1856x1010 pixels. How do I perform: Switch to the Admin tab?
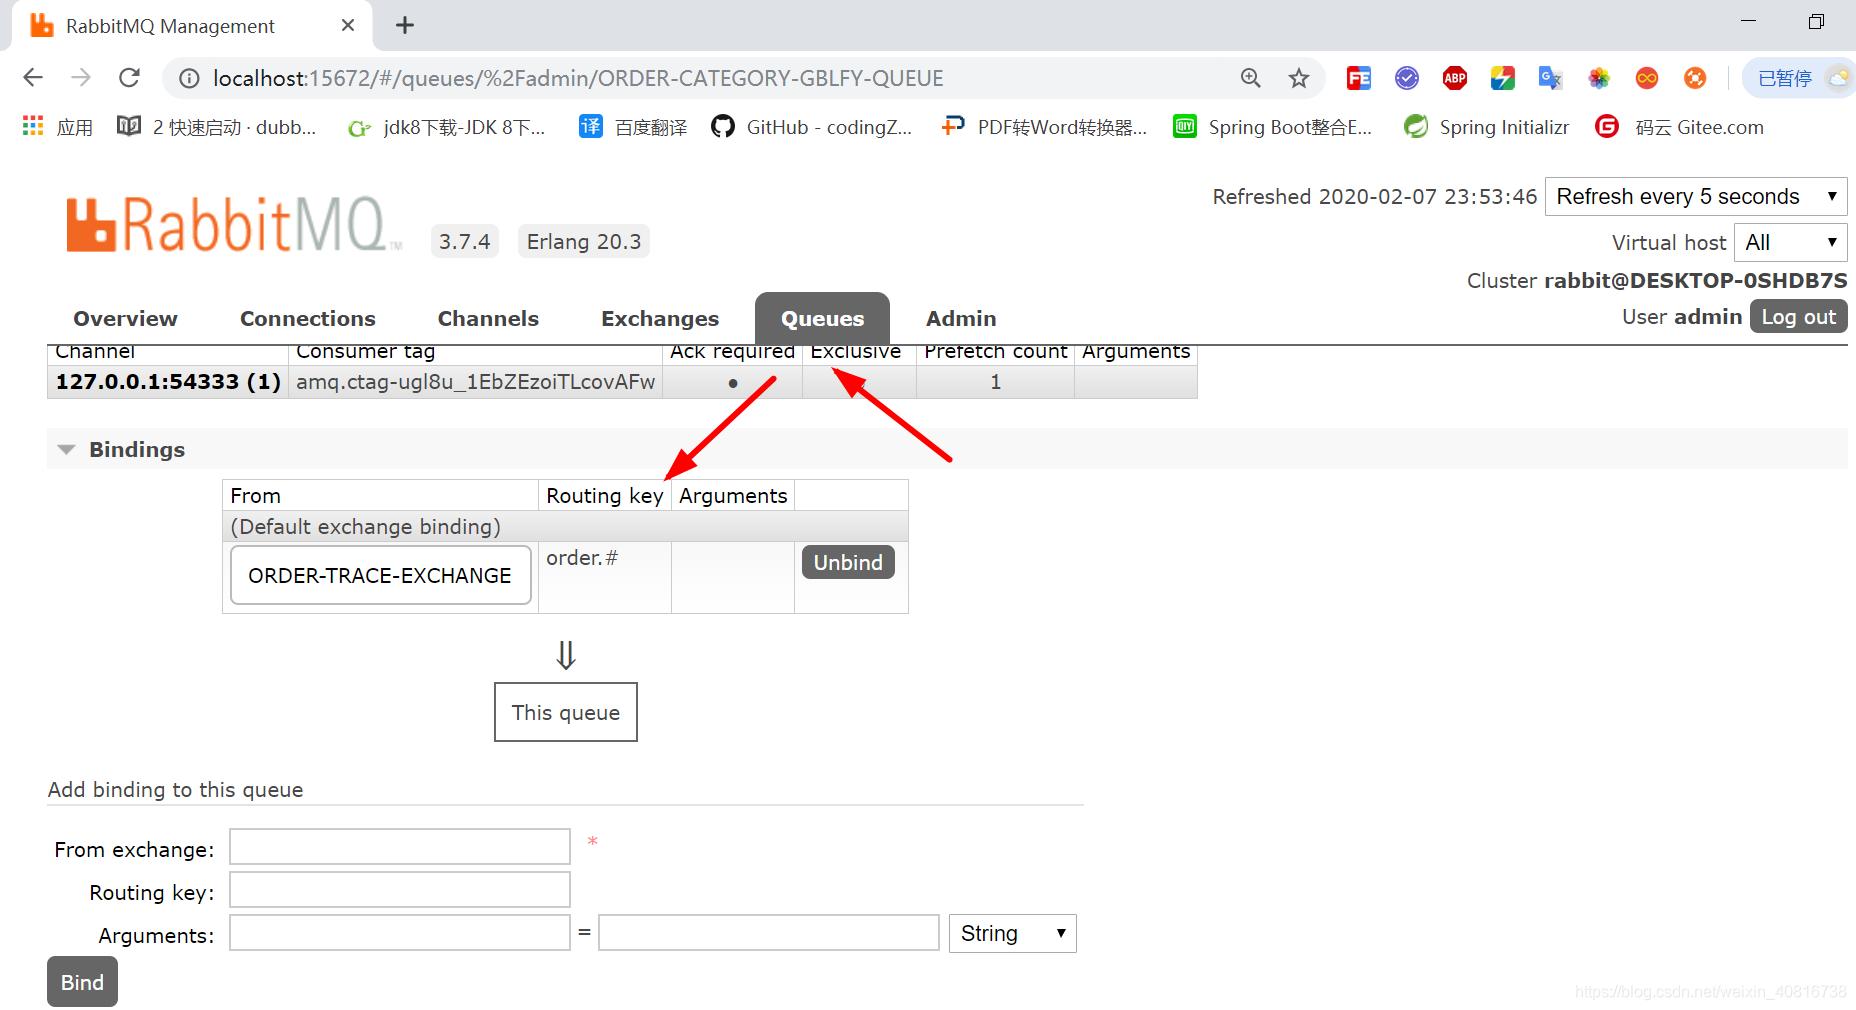961,318
